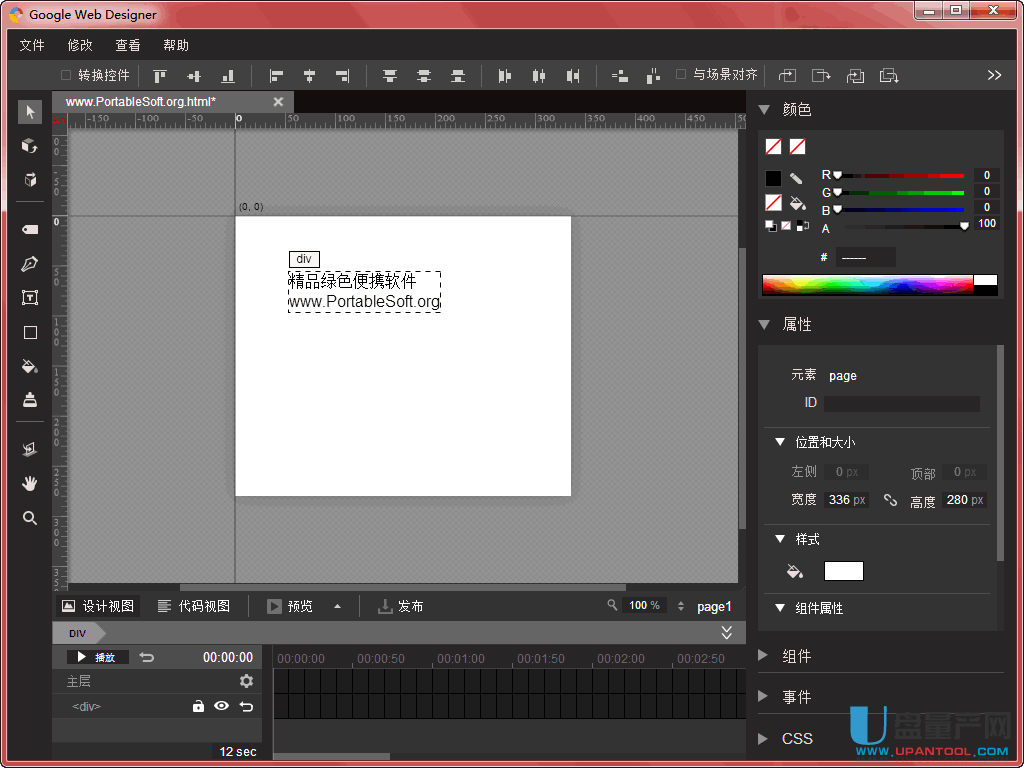
Task: Choose the Rectangle shape tool
Action: 30,332
